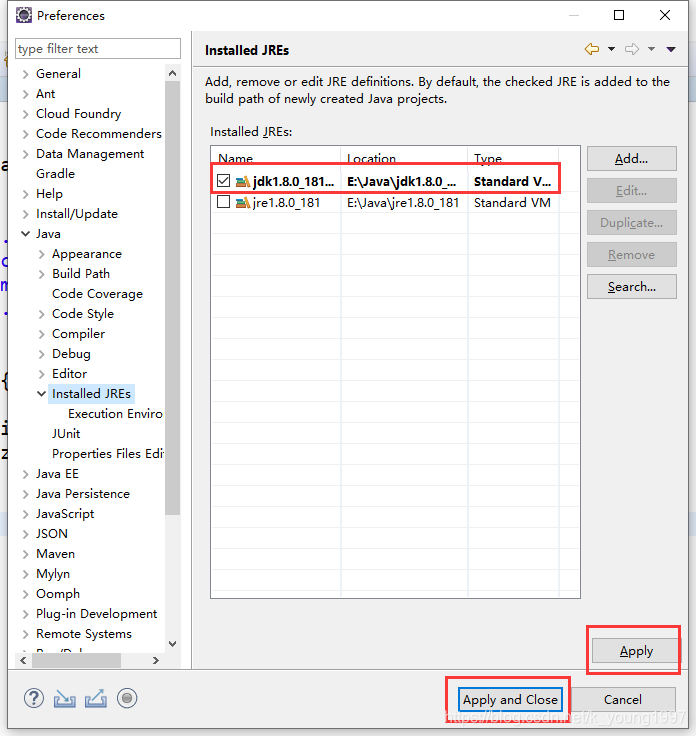This screenshot has width=696, height=736.
Task: Click the Cancel button
Action: tap(623, 699)
